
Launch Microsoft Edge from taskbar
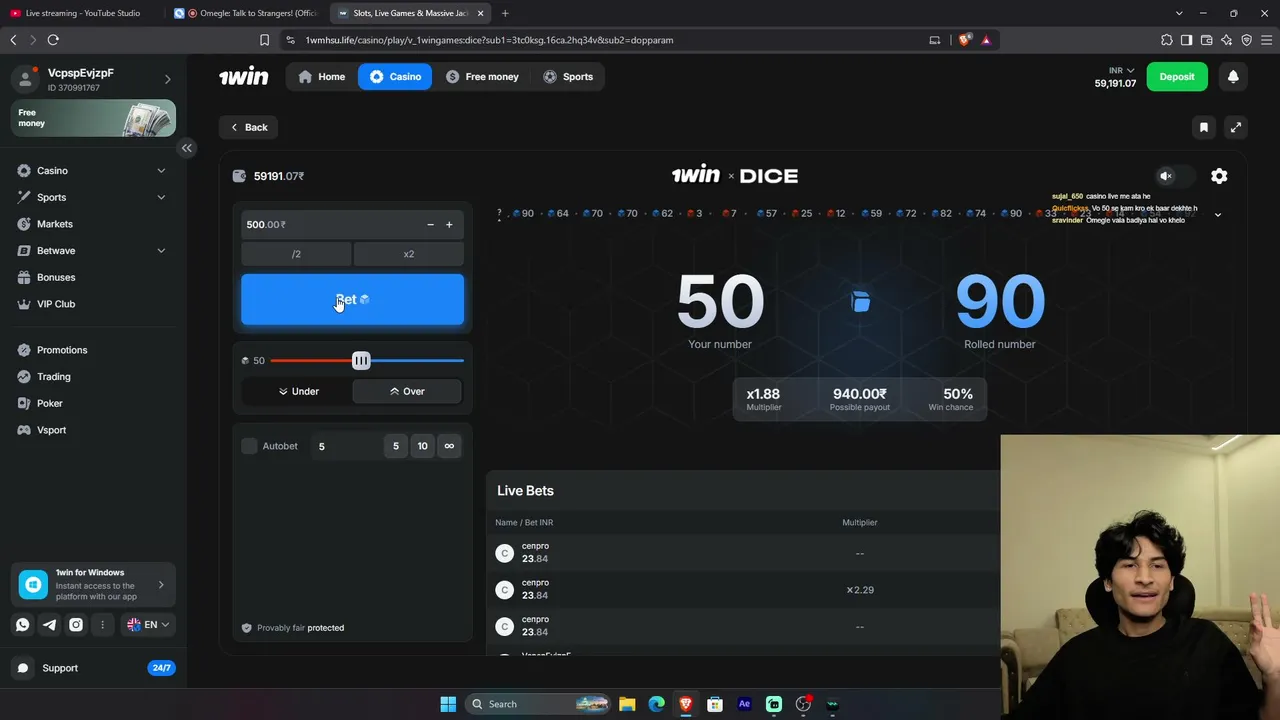(656, 704)
